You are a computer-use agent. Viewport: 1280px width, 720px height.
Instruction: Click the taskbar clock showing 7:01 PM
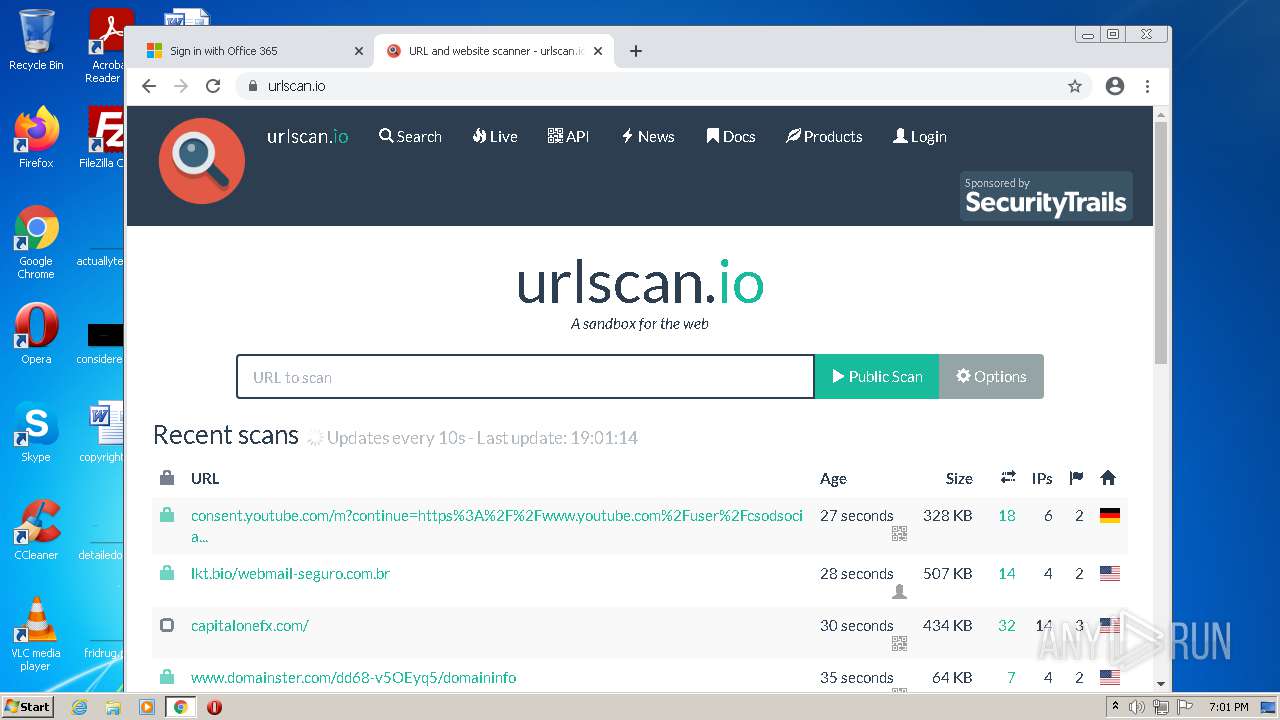coord(1228,707)
